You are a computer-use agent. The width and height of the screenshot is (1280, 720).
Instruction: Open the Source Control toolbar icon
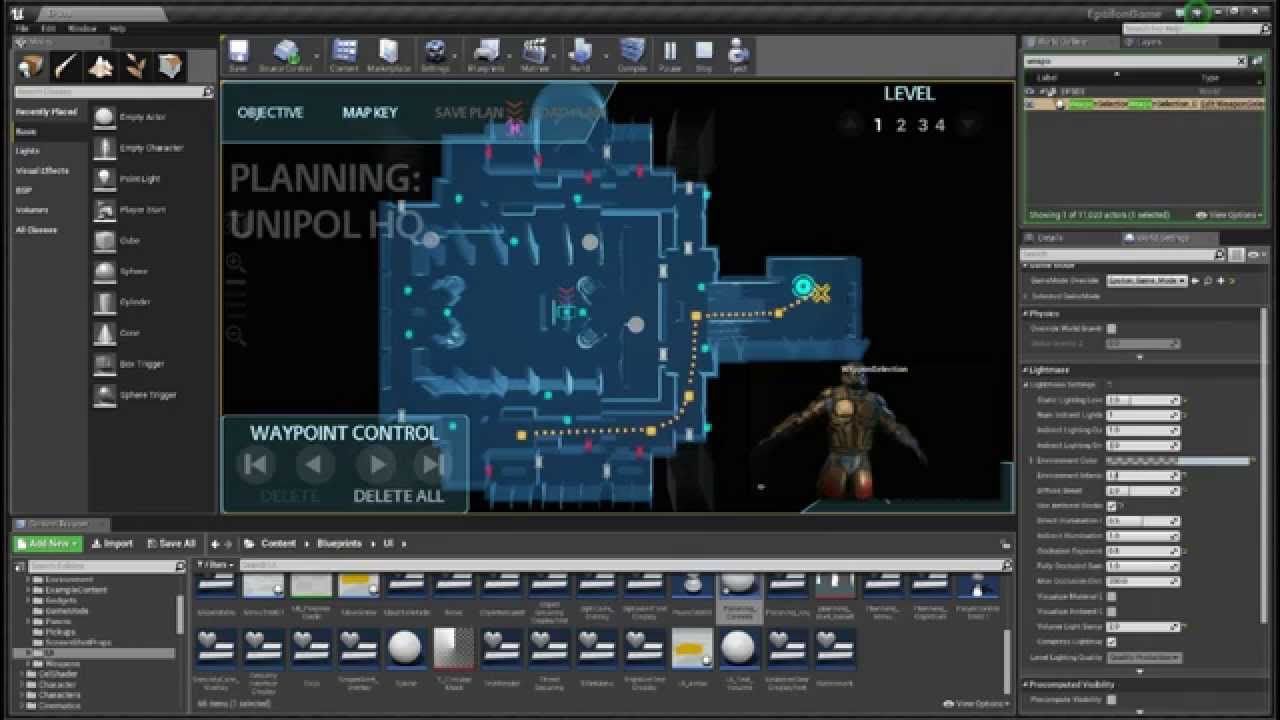pos(286,56)
